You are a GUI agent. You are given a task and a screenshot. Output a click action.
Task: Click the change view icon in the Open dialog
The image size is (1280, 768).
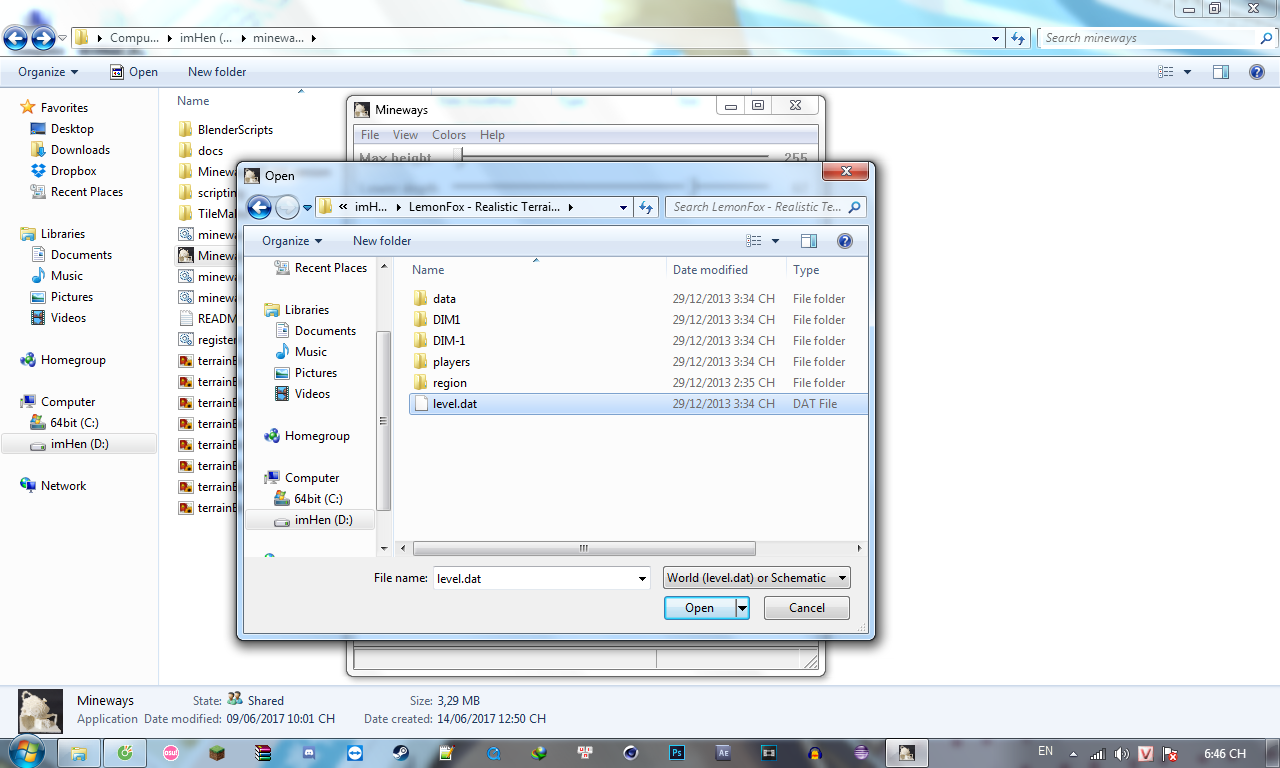(754, 241)
